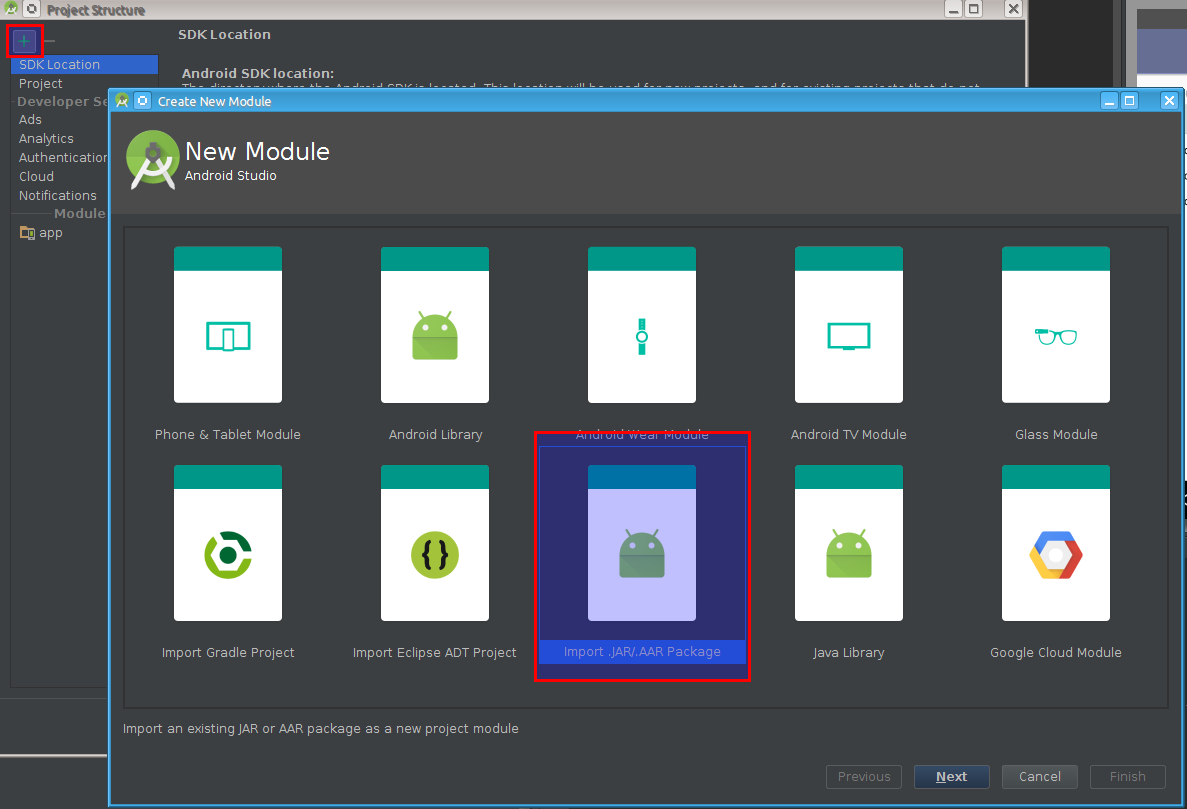Maximize the Create New Module dialog
Viewport: 1187px width, 809px height.
pos(1129,101)
